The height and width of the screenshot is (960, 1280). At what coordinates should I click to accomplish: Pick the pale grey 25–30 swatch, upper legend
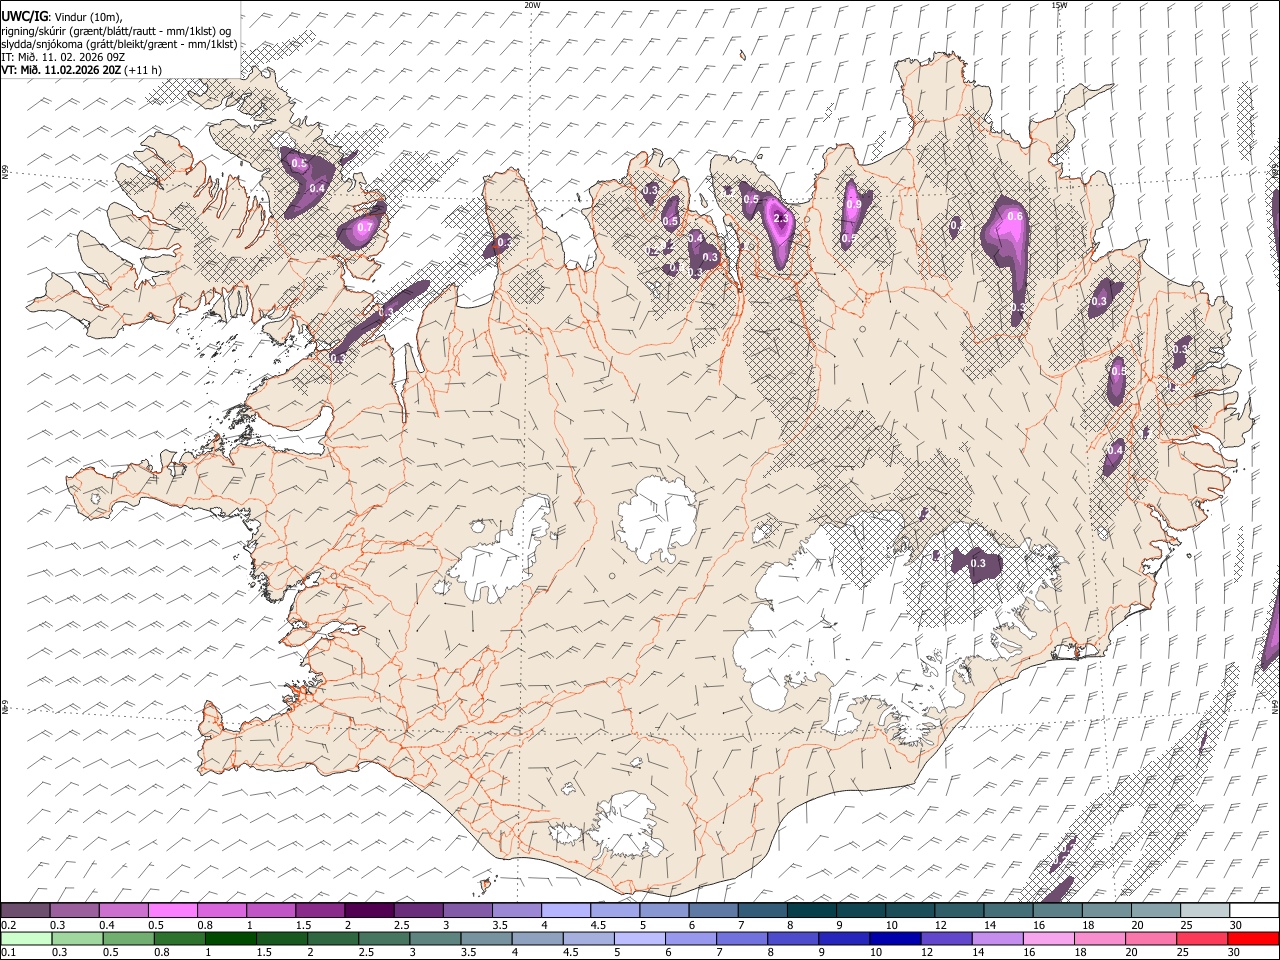pos(1205,910)
